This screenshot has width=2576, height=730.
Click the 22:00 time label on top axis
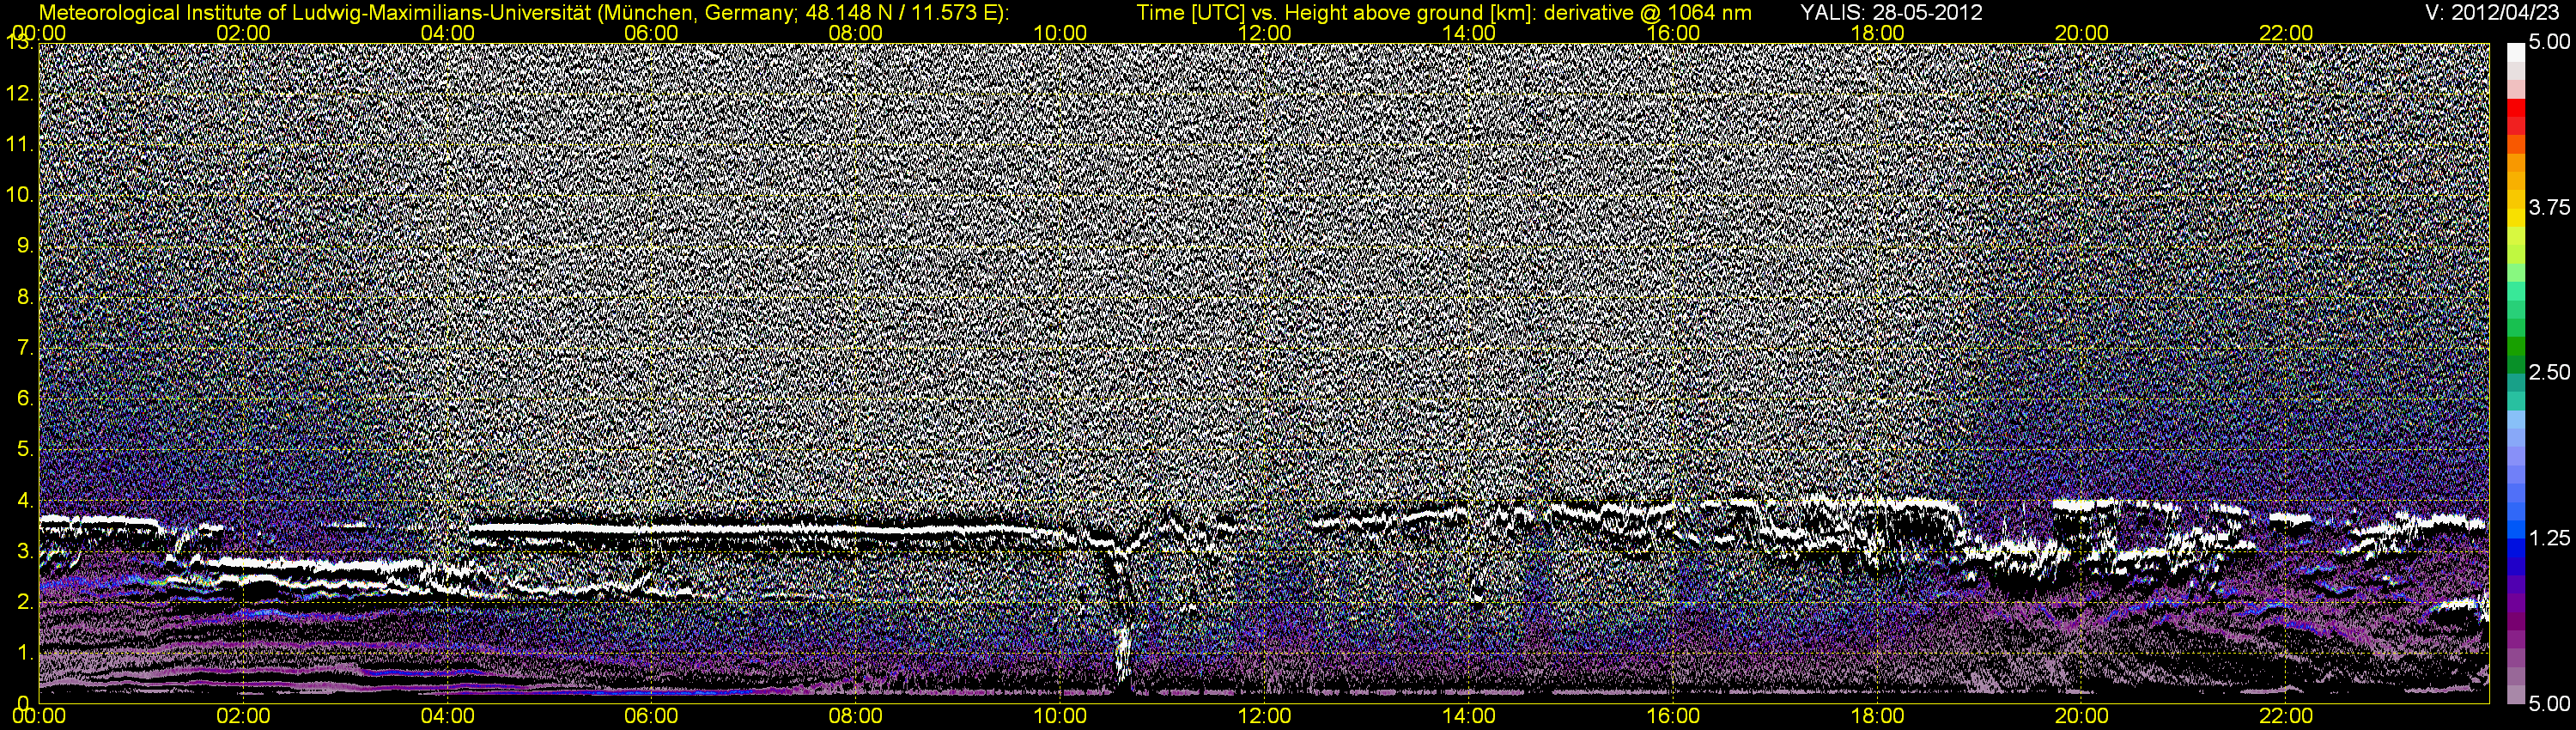pyautogui.click(x=2286, y=33)
